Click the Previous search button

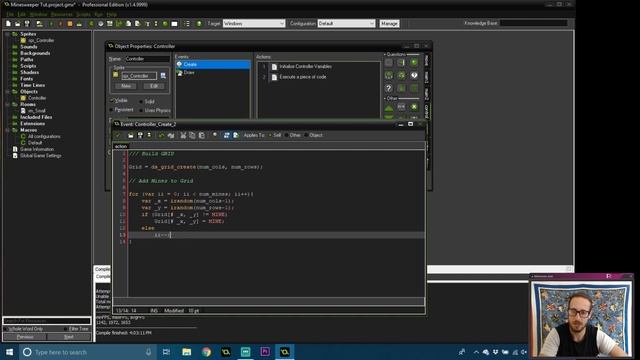click(x=25, y=337)
